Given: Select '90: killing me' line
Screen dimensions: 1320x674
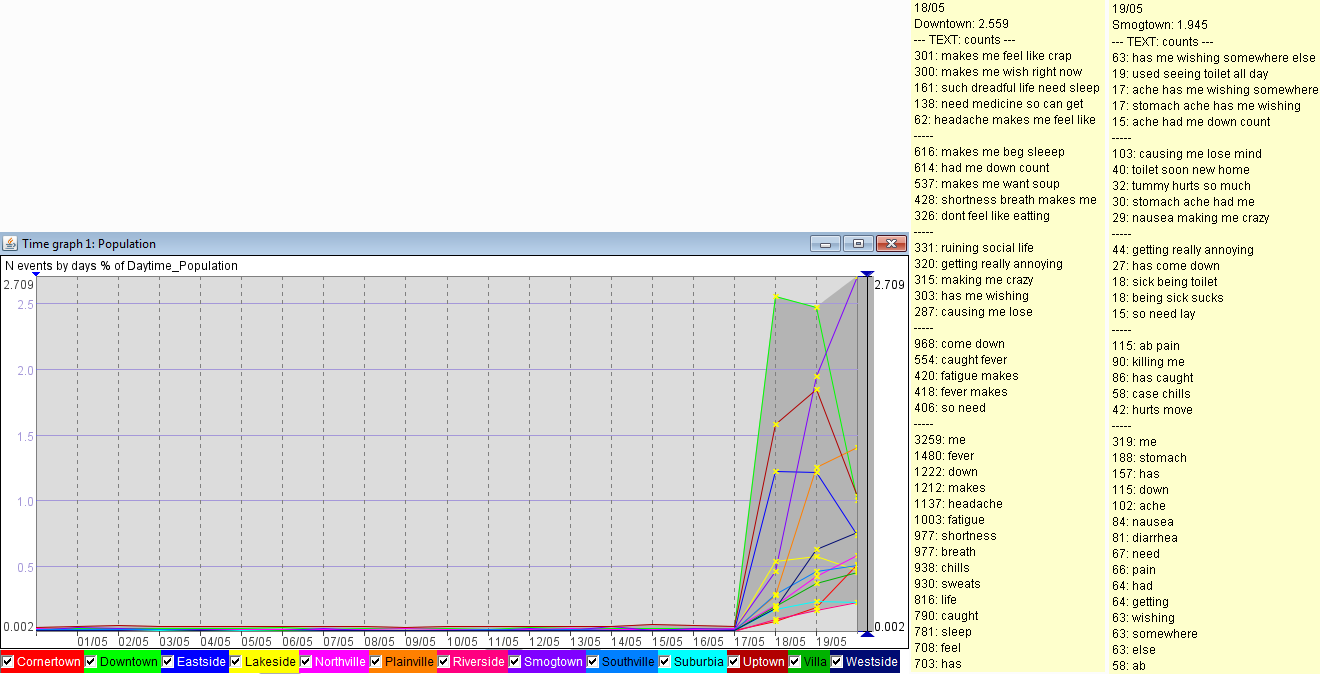Looking at the screenshot, I should coord(1148,362).
